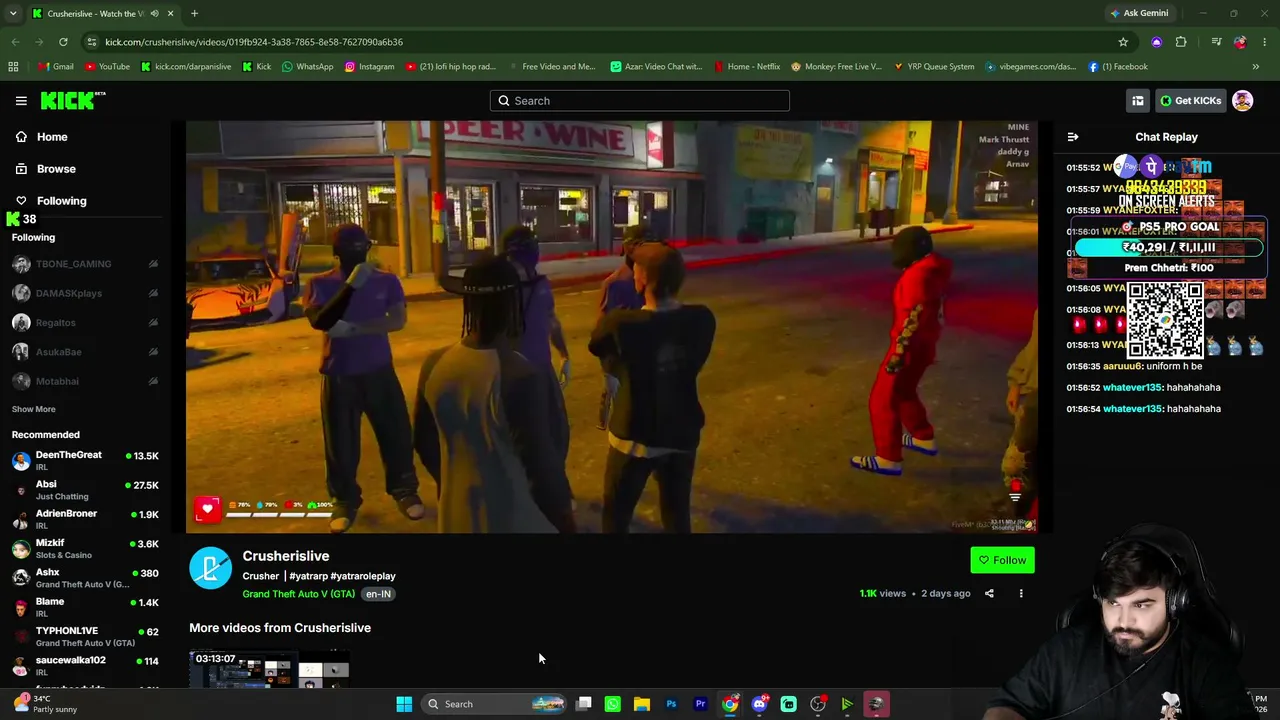Open followed channel Motabhai

coord(56,381)
